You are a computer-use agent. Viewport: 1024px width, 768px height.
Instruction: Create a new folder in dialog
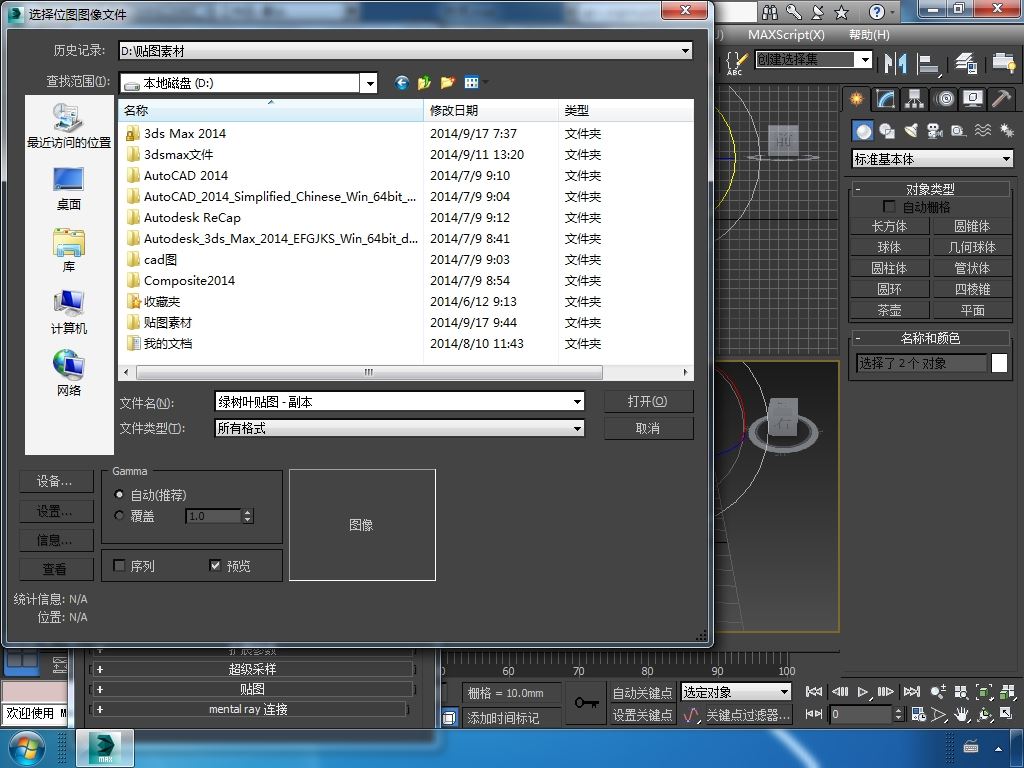point(447,82)
